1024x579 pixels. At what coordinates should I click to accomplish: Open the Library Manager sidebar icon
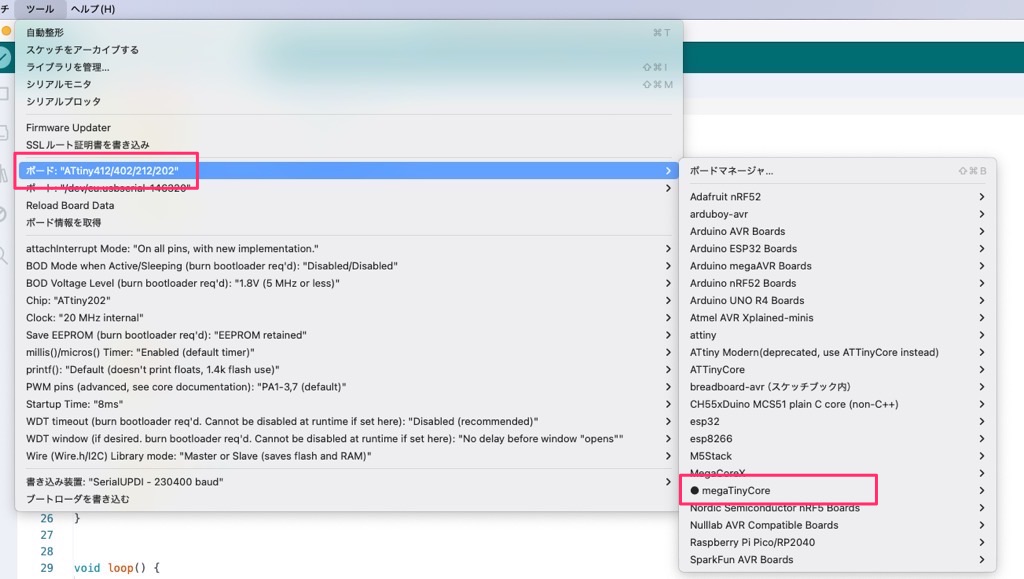5,174
